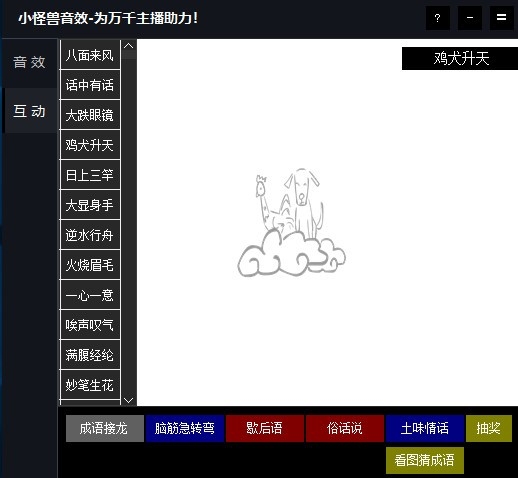Open the blue 脑筋急转弯 mode

185,428
